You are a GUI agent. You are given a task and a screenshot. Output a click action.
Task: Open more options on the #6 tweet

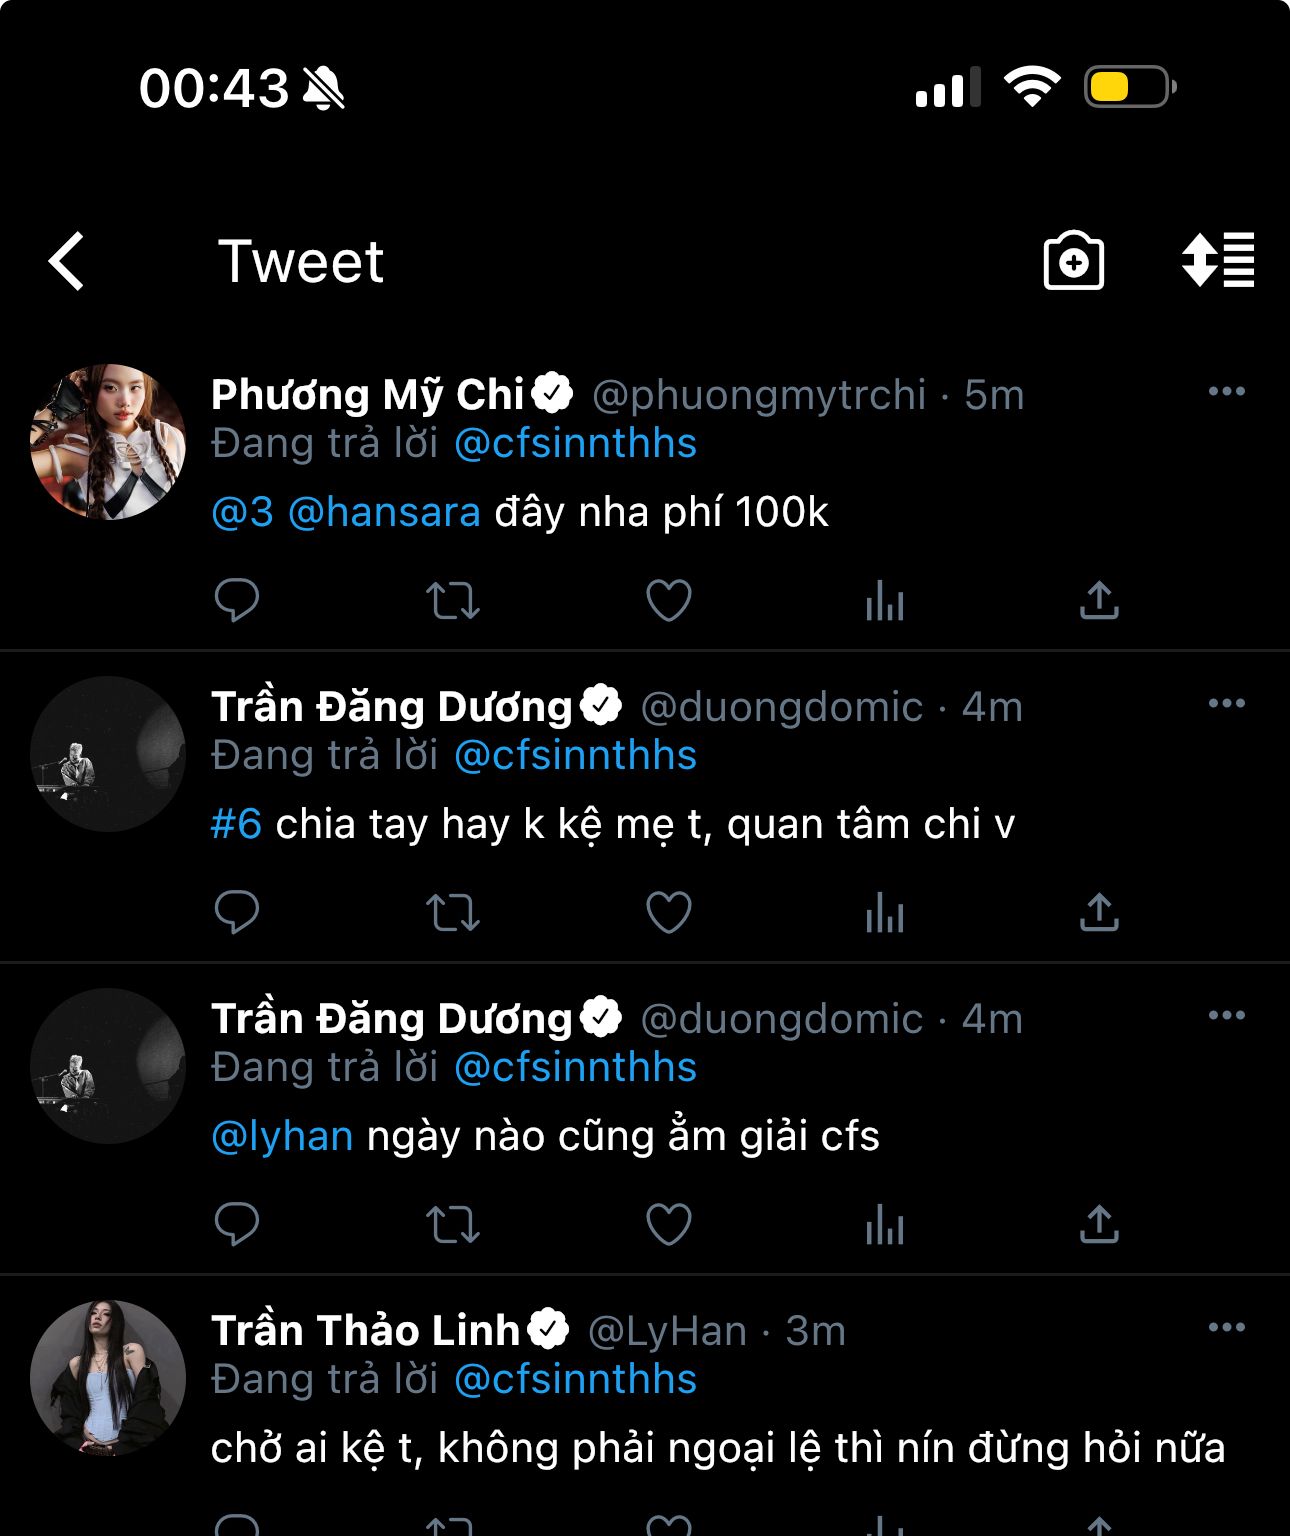coord(1227,703)
